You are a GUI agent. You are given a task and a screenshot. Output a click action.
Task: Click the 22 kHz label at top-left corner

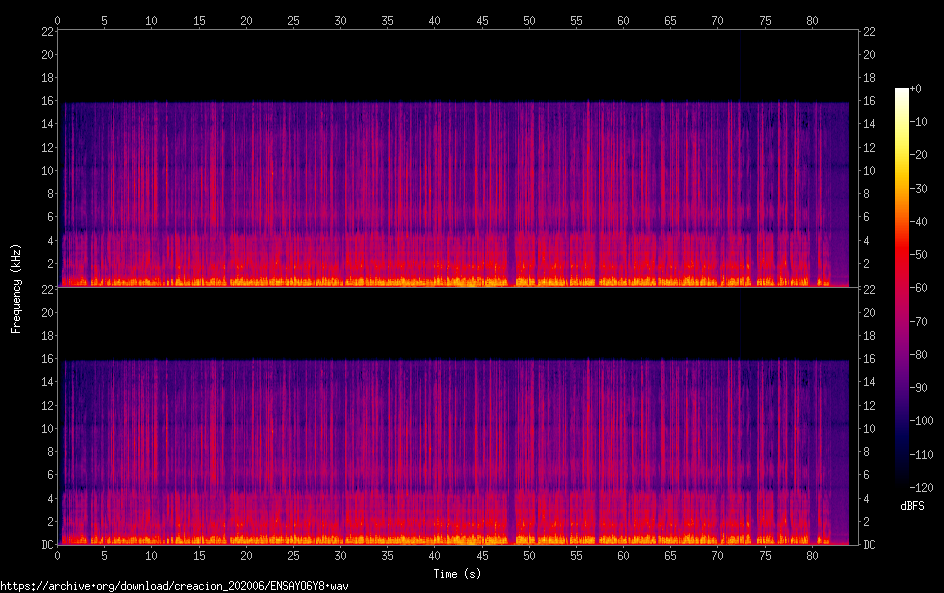(46, 31)
